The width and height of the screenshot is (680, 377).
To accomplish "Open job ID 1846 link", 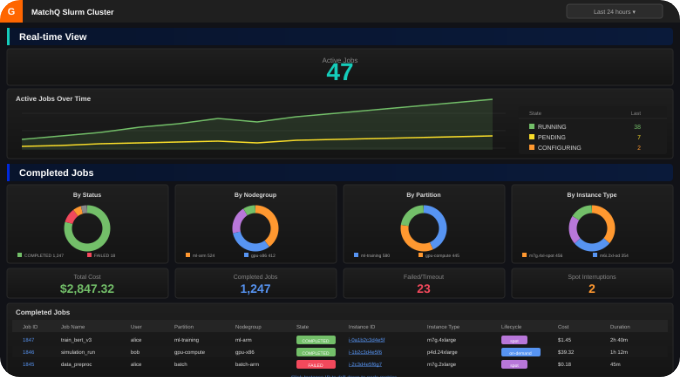I will pos(28,352).
